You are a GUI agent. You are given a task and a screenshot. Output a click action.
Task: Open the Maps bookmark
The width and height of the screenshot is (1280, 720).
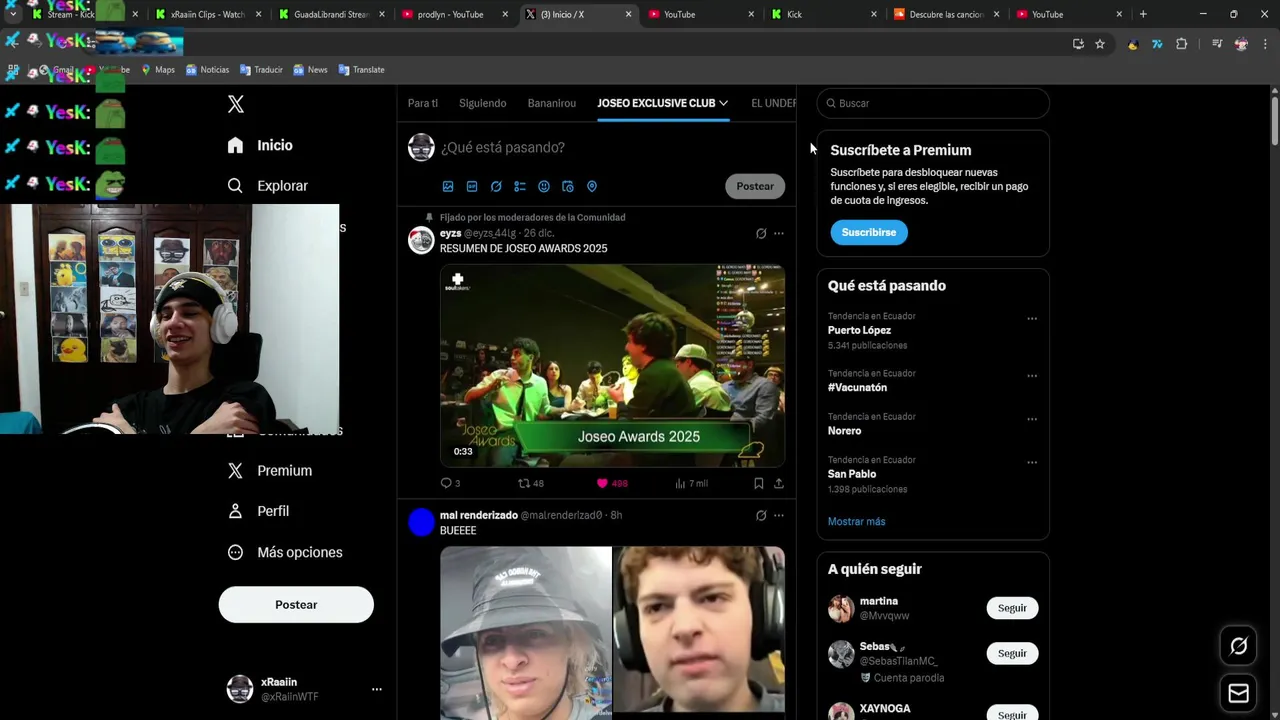[158, 70]
